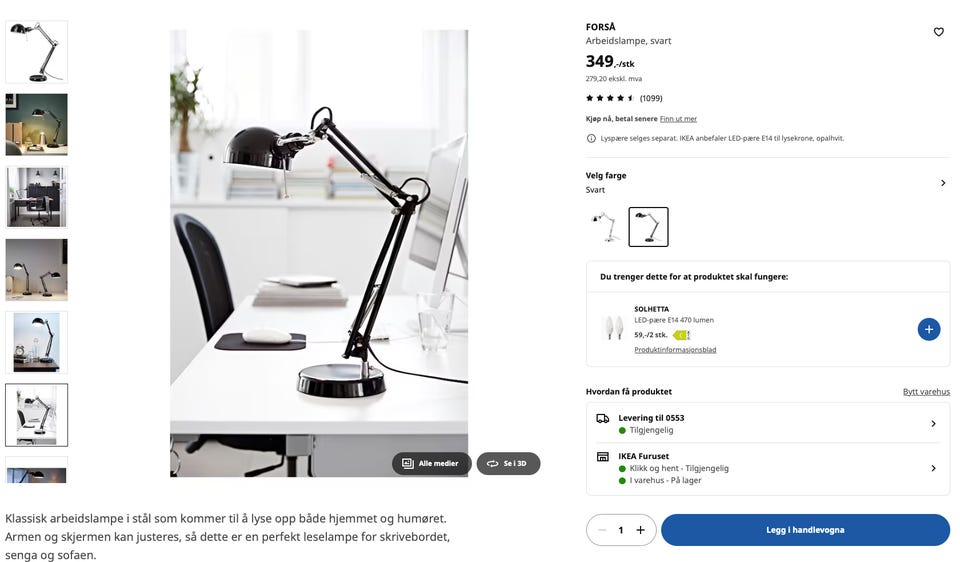The width and height of the screenshot is (960, 562).
Task: Decrease quantity with minus stepper
Action: tap(602, 530)
